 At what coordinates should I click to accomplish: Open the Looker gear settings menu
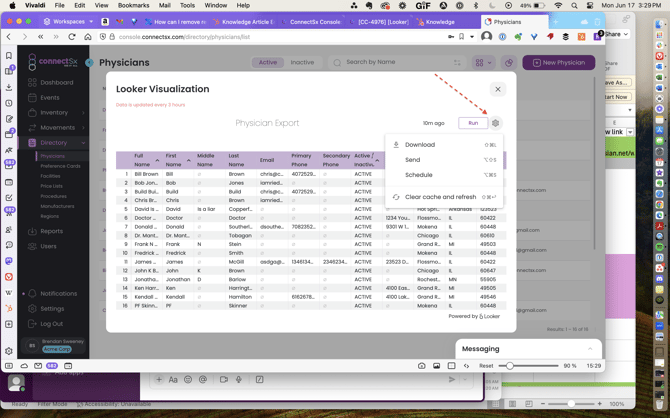pyautogui.click(x=496, y=123)
